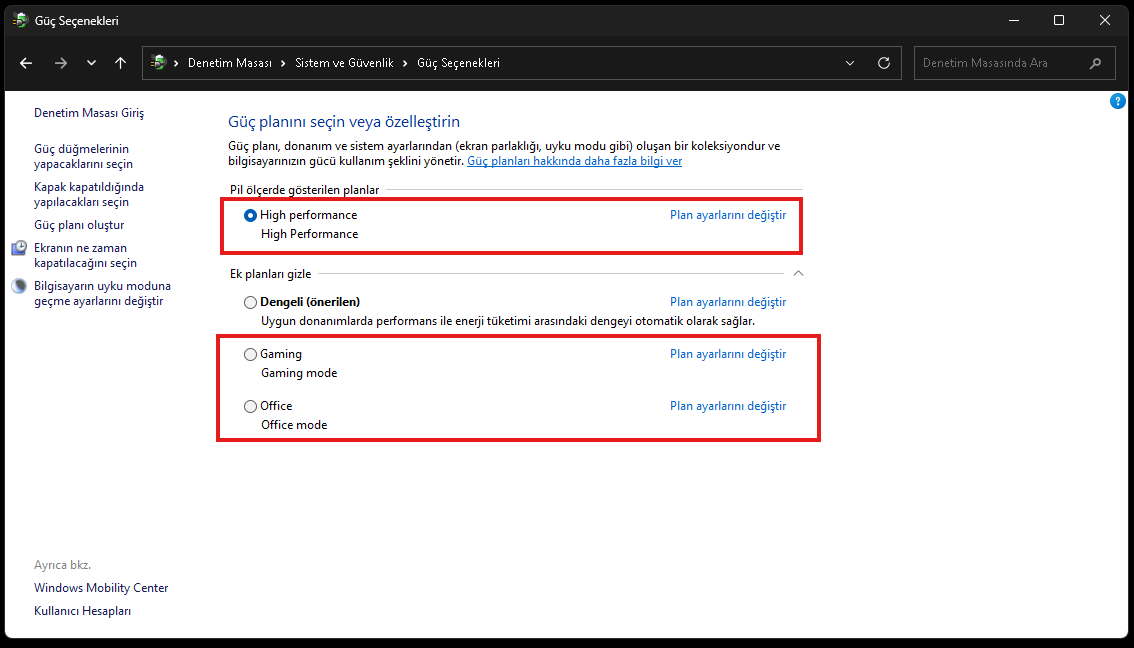Open Güç planları hakkında daha fazla bilgi link
The image size is (1134, 648).
point(574,161)
